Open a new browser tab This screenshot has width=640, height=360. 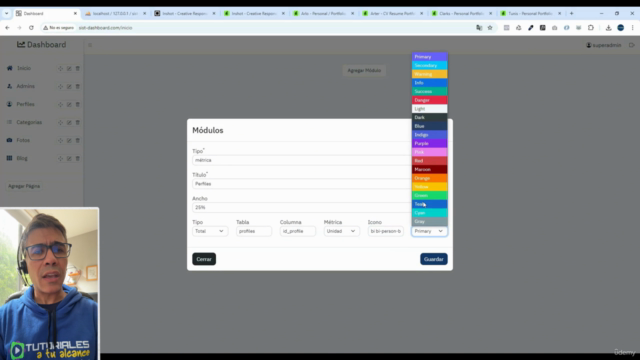pyautogui.click(x=571, y=13)
